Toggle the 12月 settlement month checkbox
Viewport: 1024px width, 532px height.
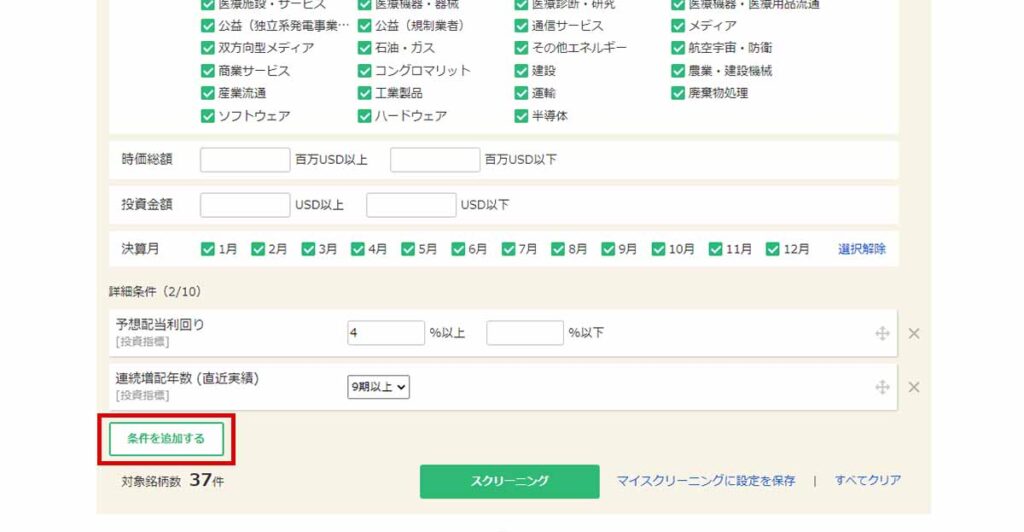[773, 249]
